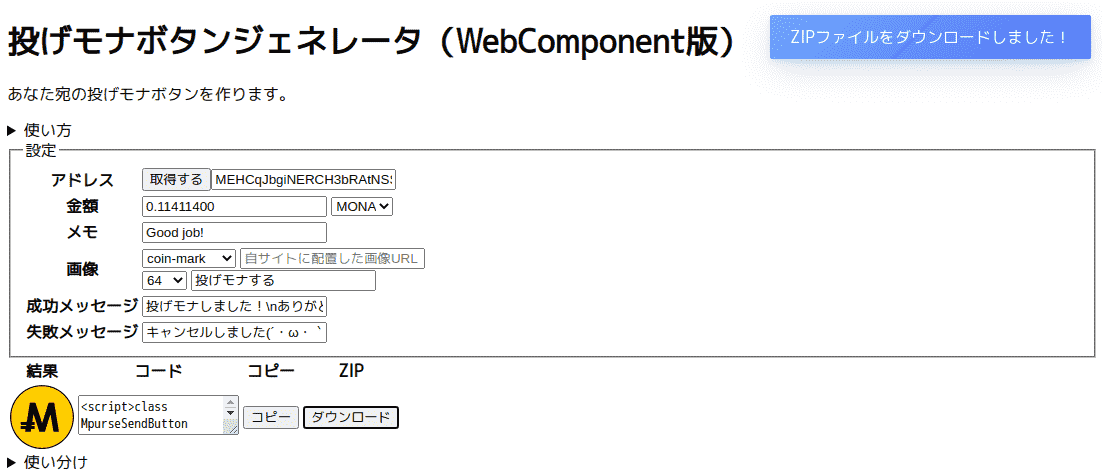
Task: Open the MONA currency dropdown
Action: pyautogui.click(x=362, y=207)
